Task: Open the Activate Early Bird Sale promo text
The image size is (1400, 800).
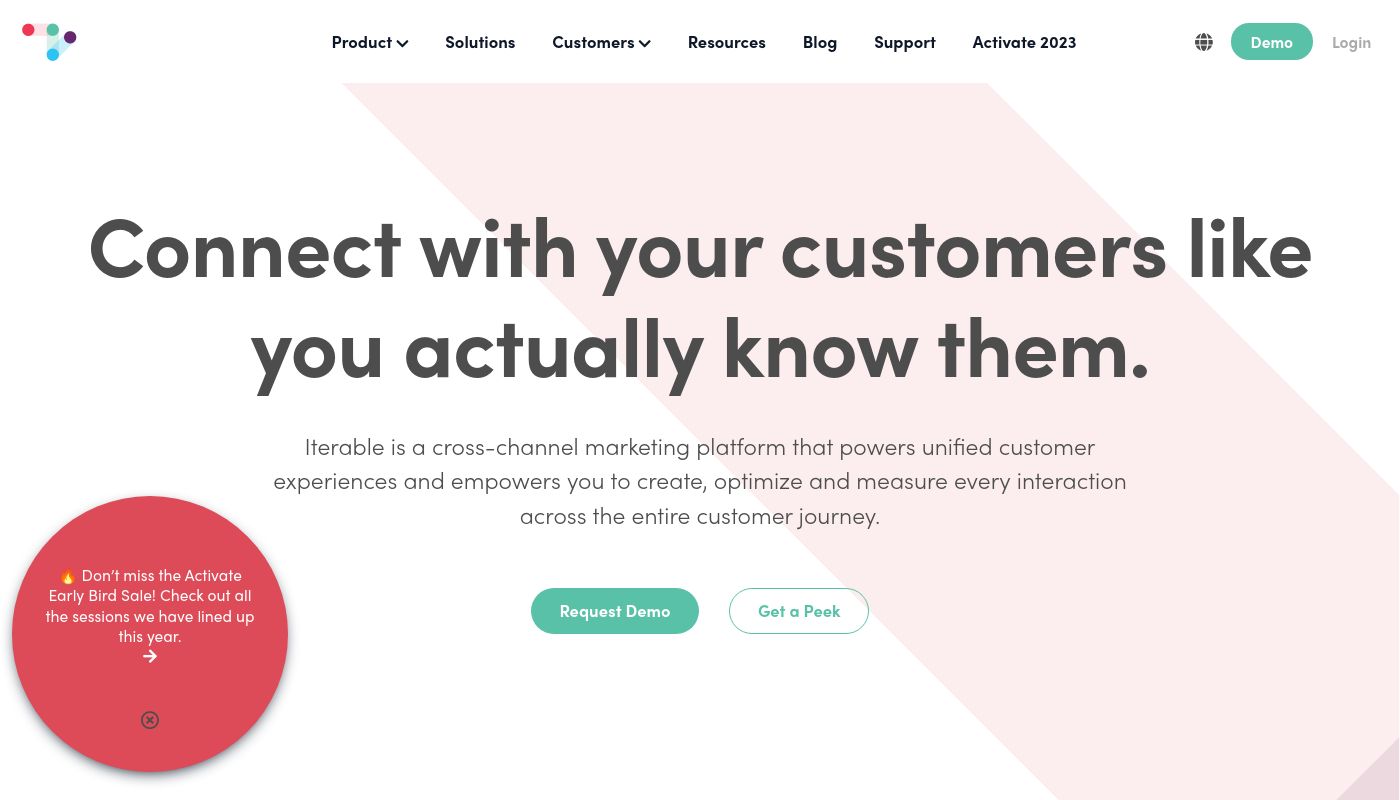Action: pos(150,606)
